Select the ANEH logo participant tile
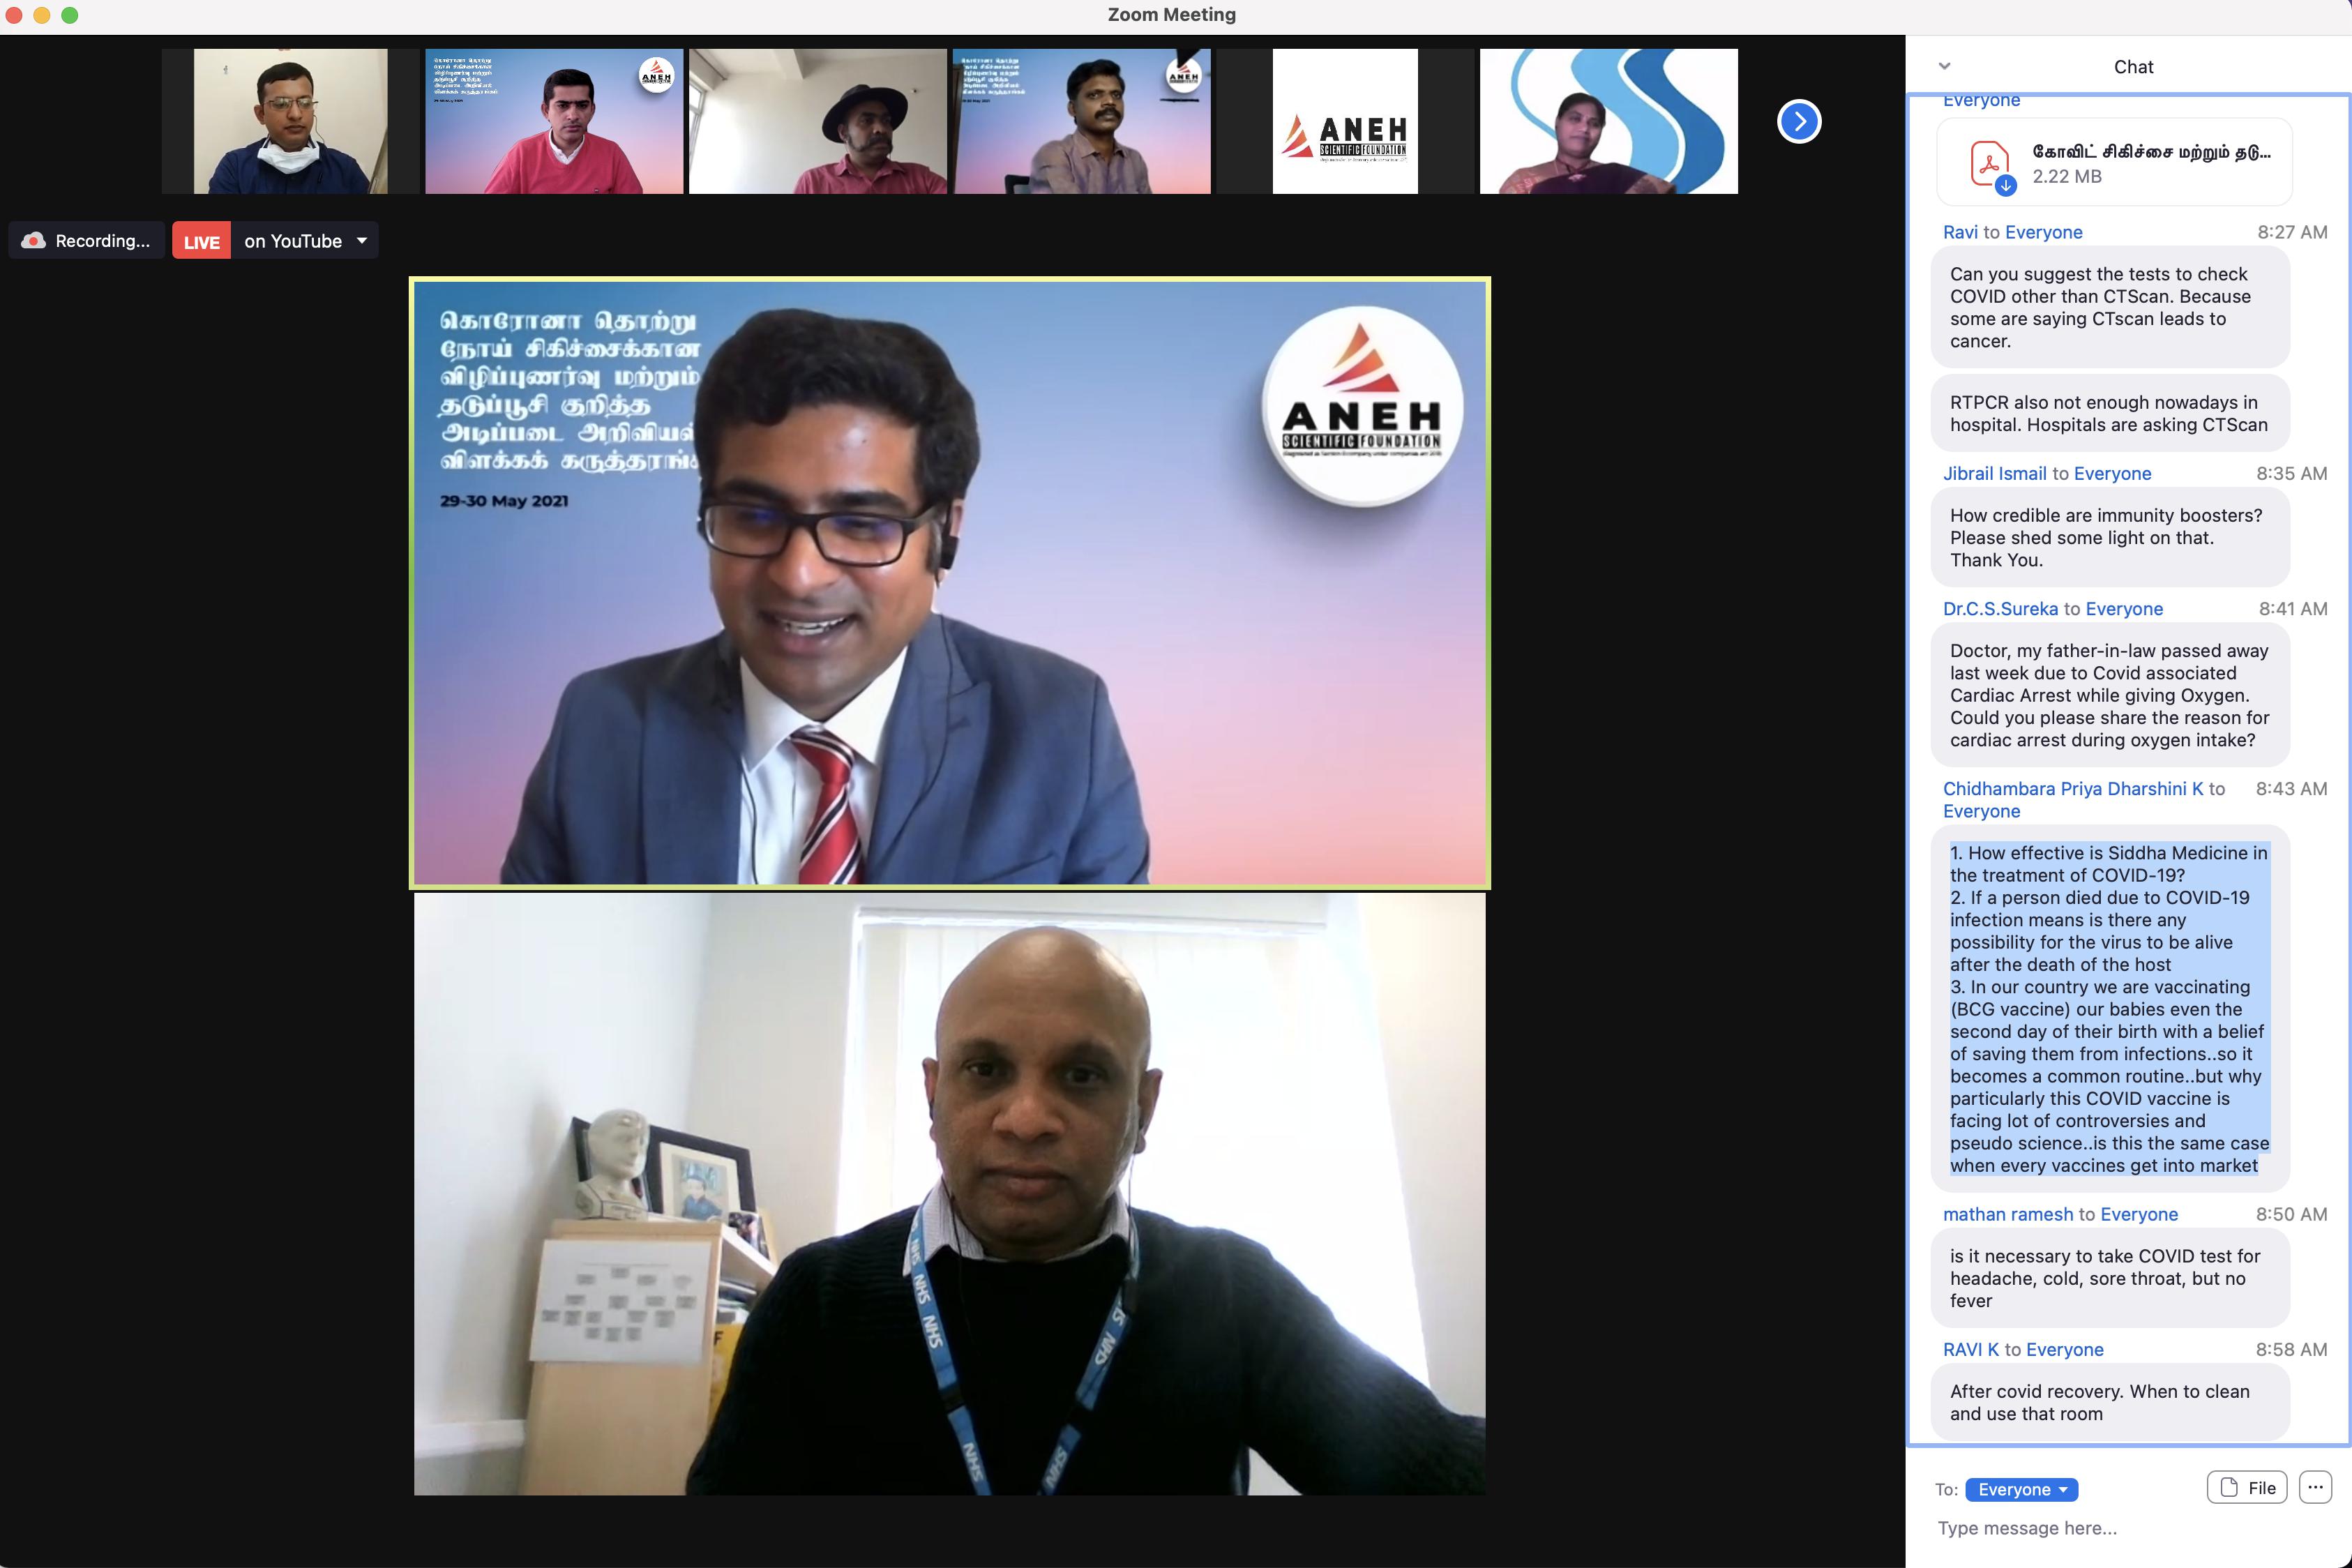Image resolution: width=2352 pixels, height=1568 pixels. point(1344,121)
